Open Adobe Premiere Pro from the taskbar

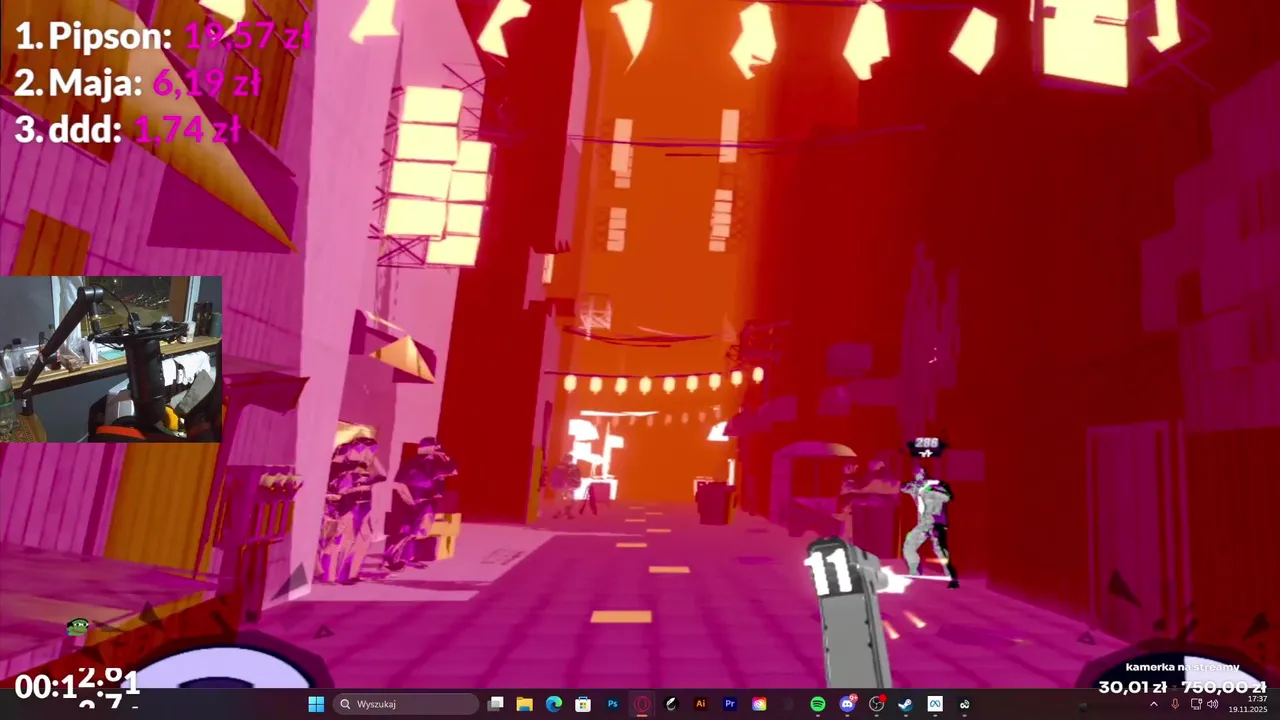click(x=730, y=704)
